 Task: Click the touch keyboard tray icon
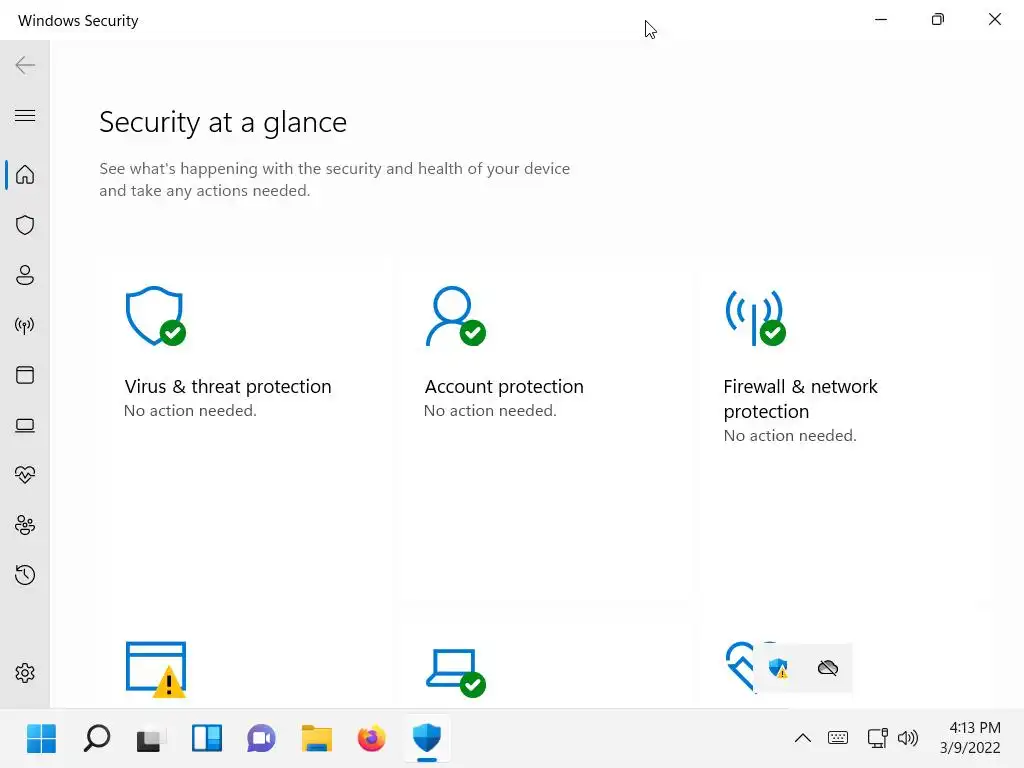click(838, 738)
